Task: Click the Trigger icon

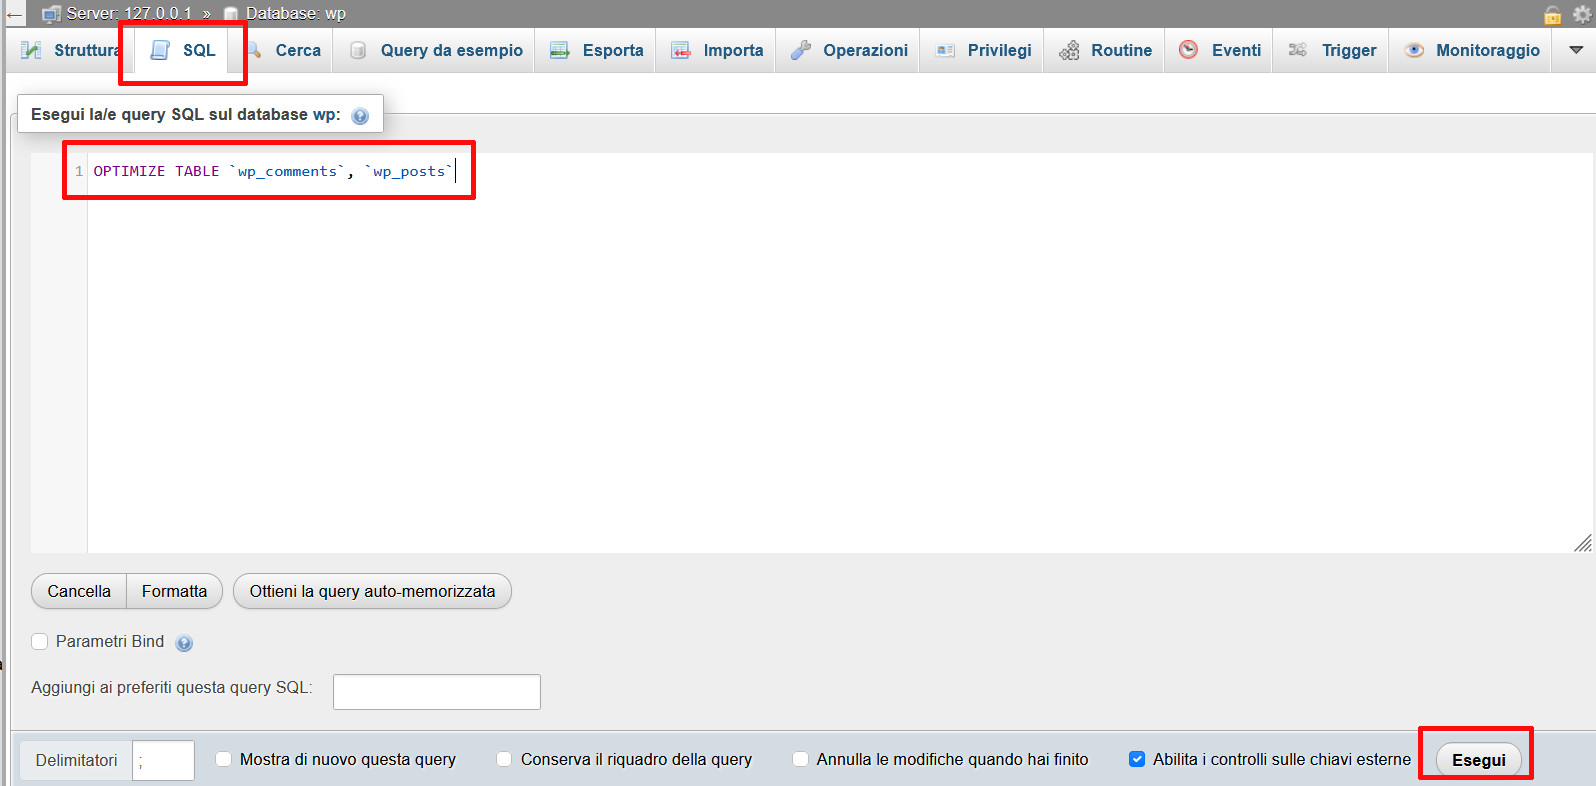Action: pos(1298,50)
